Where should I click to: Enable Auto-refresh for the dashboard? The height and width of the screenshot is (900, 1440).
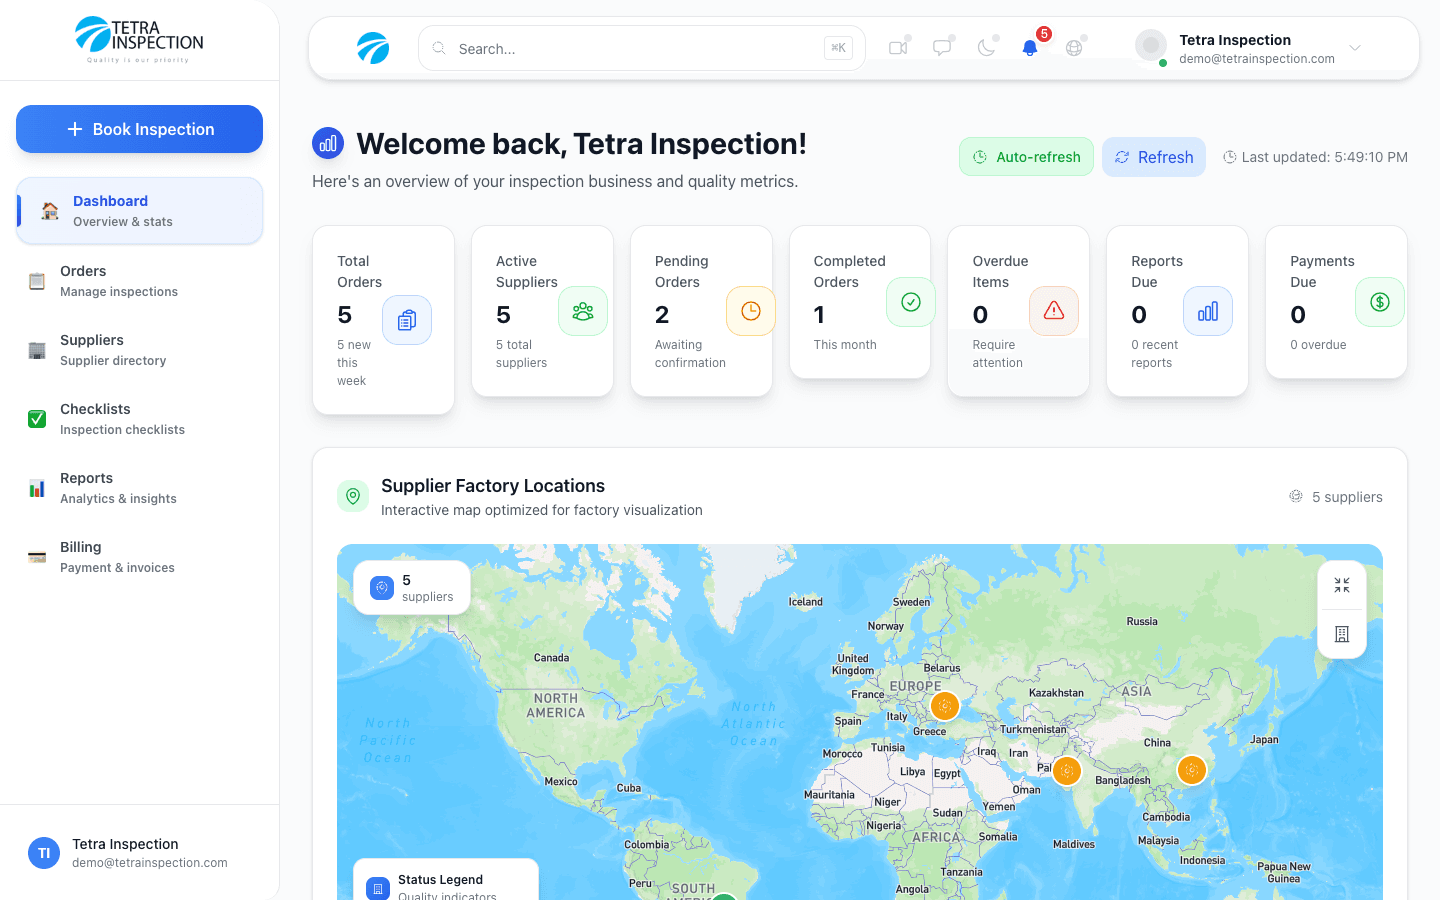pyautogui.click(x=1026, y=157)
